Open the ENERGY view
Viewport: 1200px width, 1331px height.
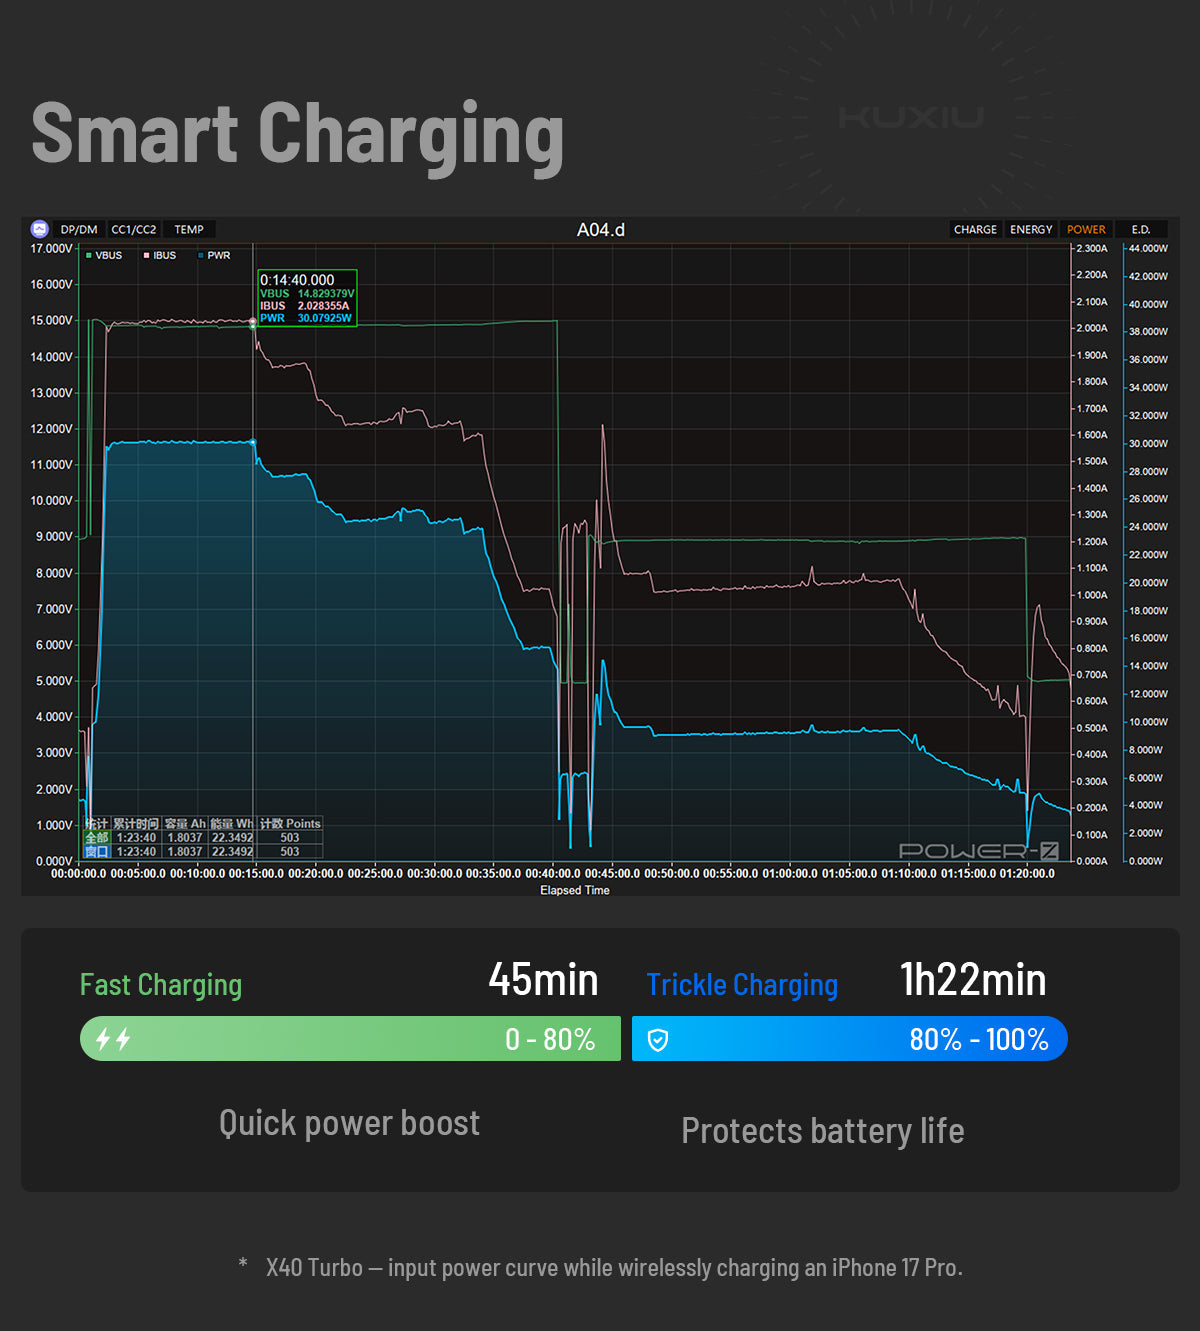(1031, 230)
